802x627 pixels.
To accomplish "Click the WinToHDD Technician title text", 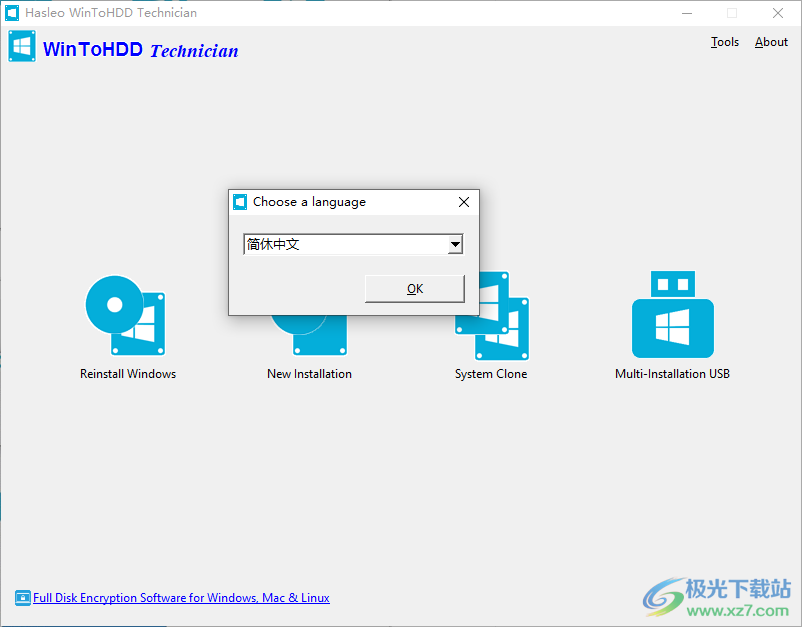I will click(141, 50).
